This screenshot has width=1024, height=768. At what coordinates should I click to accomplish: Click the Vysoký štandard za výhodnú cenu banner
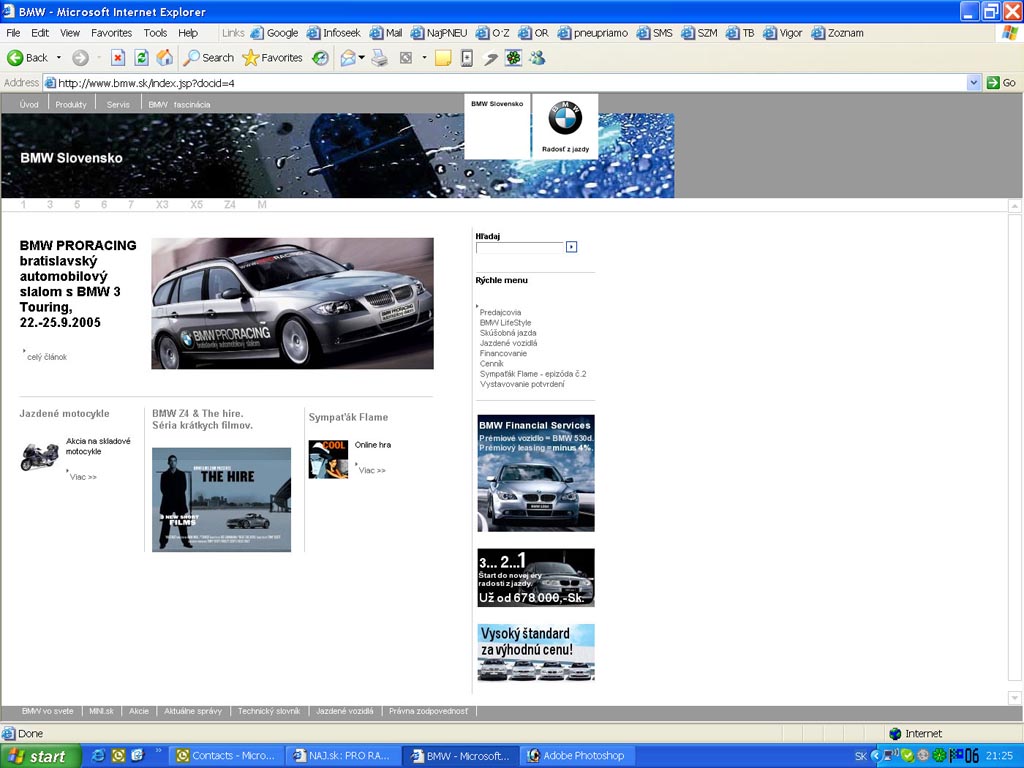coord(536,652)
